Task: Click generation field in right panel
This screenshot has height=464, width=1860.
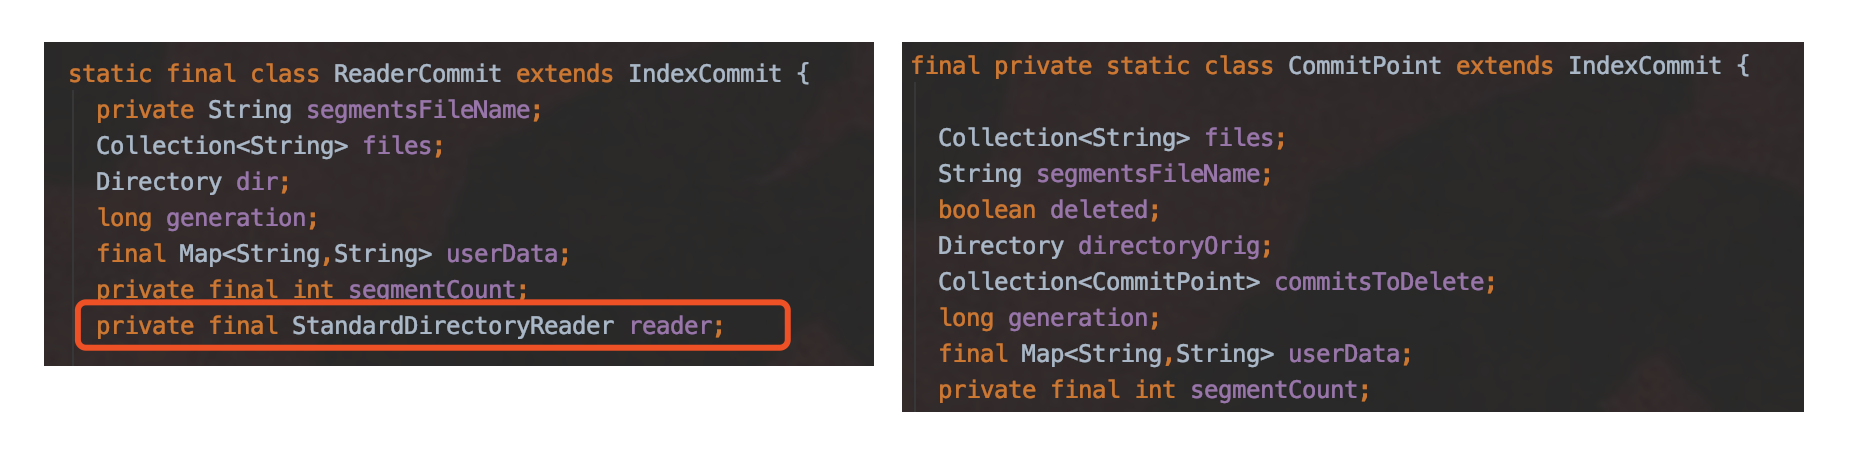Action: click(1078, 318)
